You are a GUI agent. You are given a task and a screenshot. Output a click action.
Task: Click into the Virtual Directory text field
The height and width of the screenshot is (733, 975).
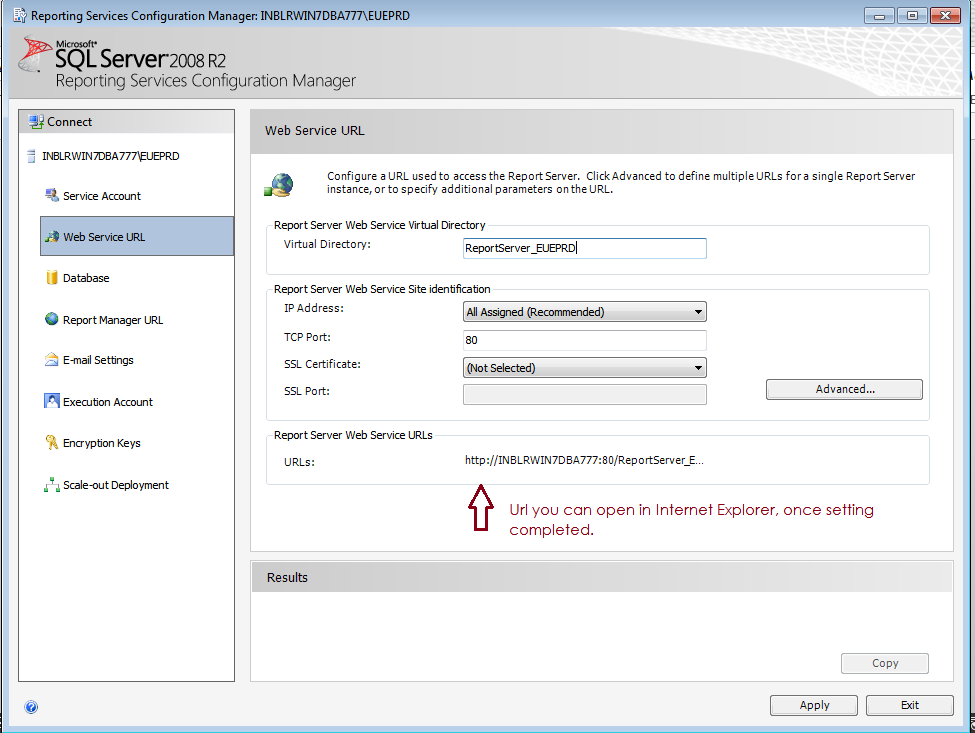(585, 248)
